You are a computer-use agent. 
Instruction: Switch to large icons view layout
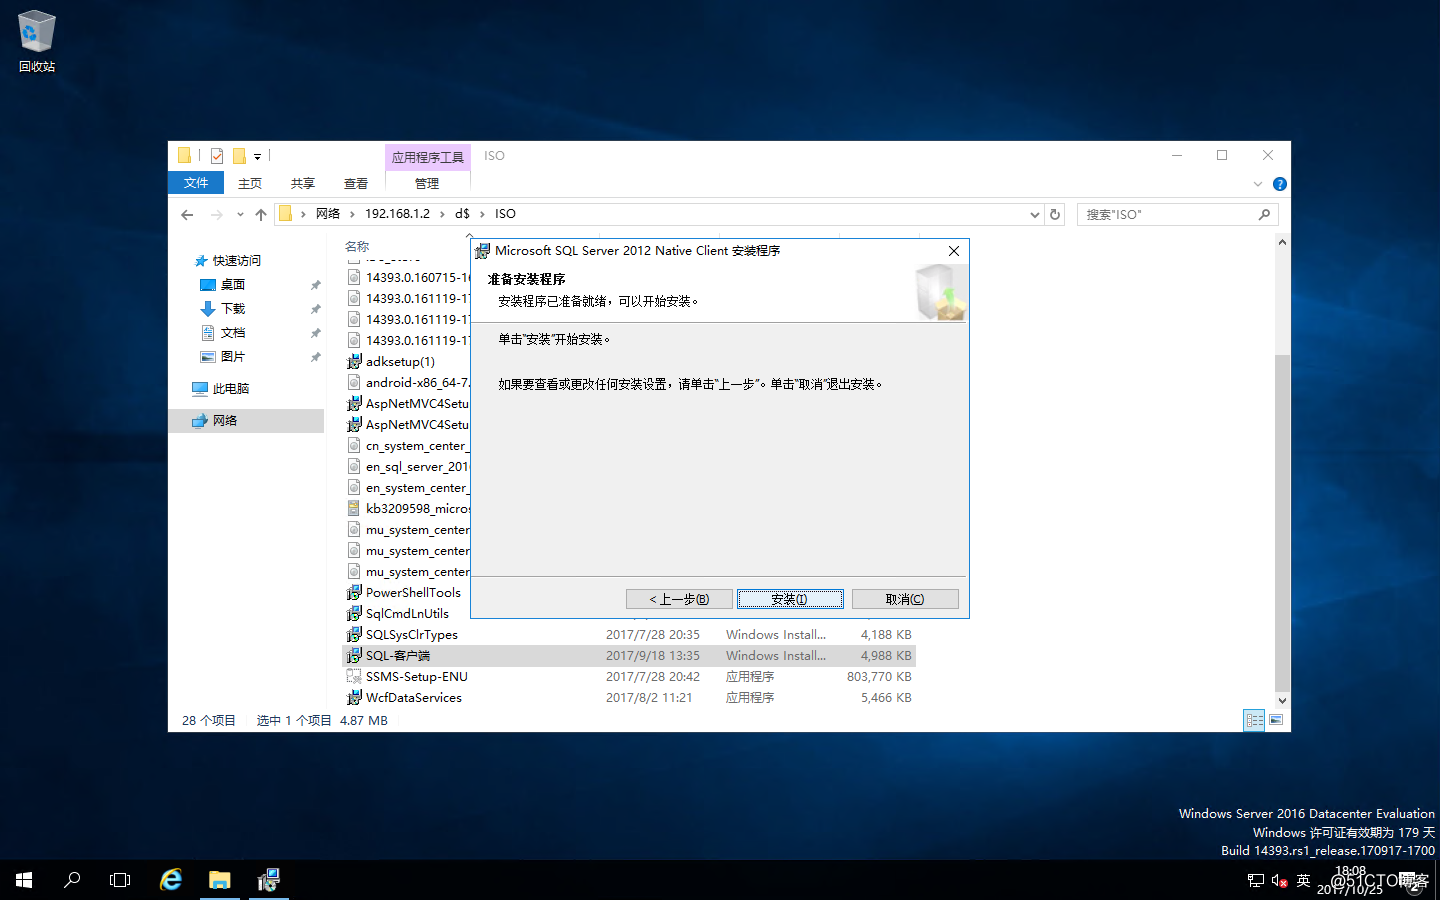[x=1276, y=720]
